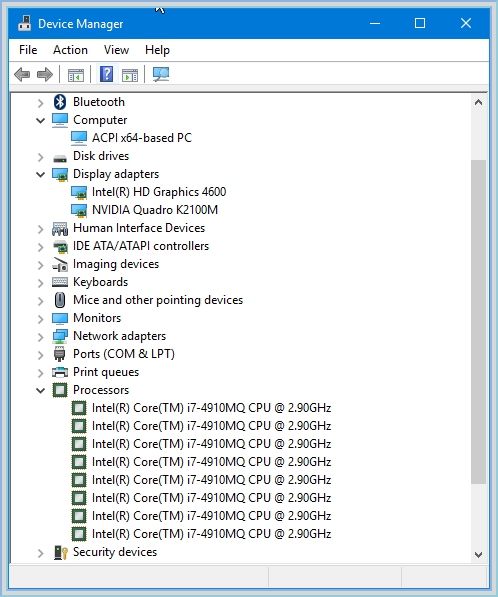Viewport: 498px width, 597px height.
Task: Expand Human Interface Devices category
Action: [40, 228]
